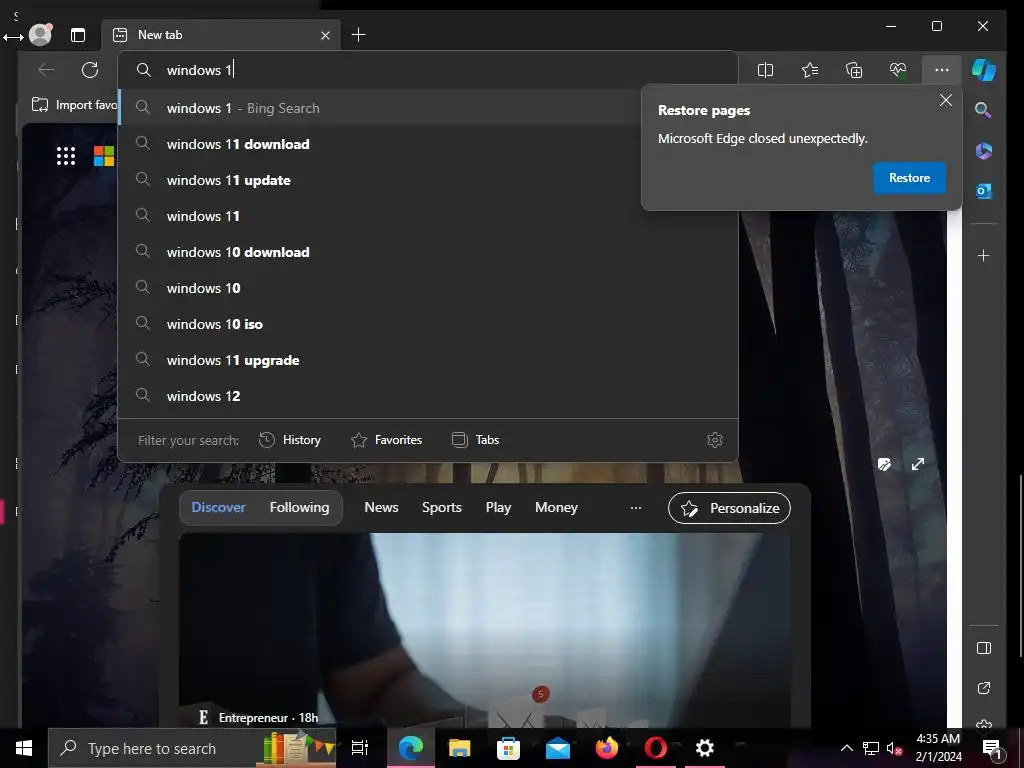Select 'windows 11 update' suggestion

click(x=428, y=180)
